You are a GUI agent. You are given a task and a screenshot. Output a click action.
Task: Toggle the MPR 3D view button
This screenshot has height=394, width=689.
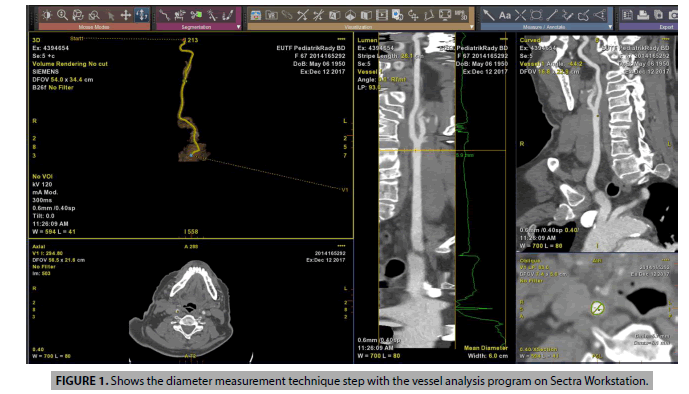tap(461, 15)
